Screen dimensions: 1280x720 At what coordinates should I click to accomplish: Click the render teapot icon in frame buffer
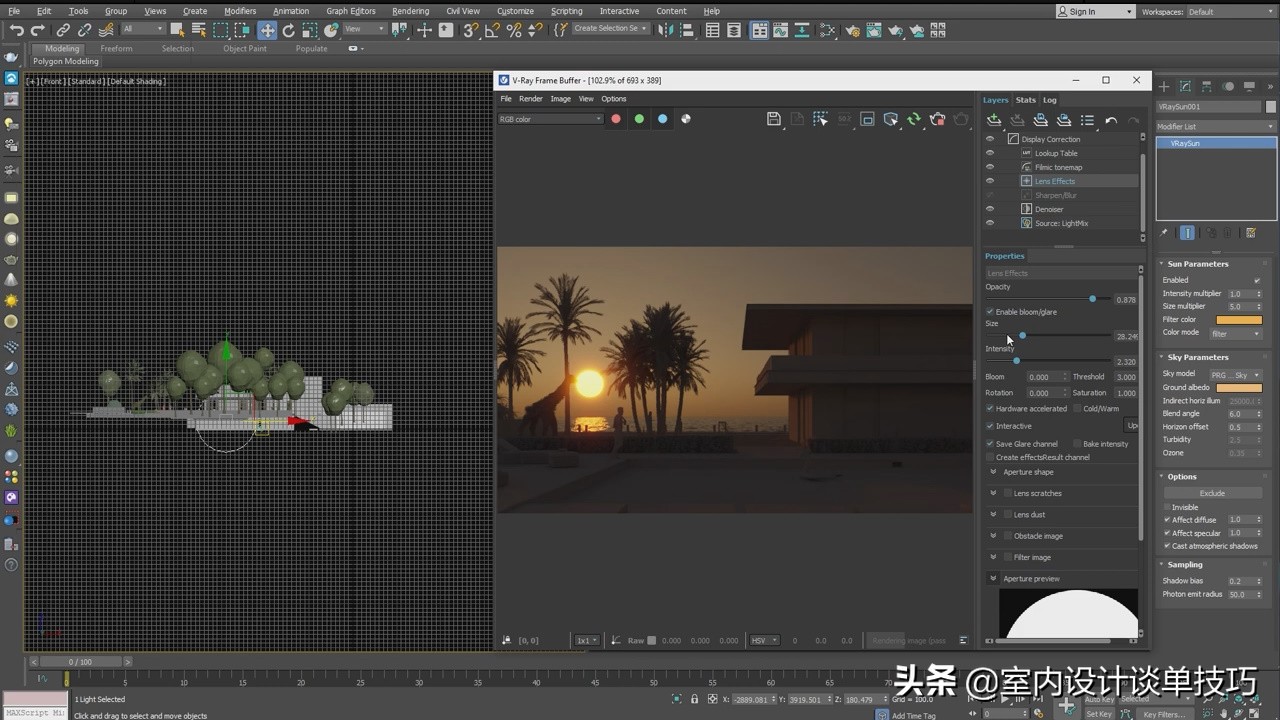coord(937,119)
